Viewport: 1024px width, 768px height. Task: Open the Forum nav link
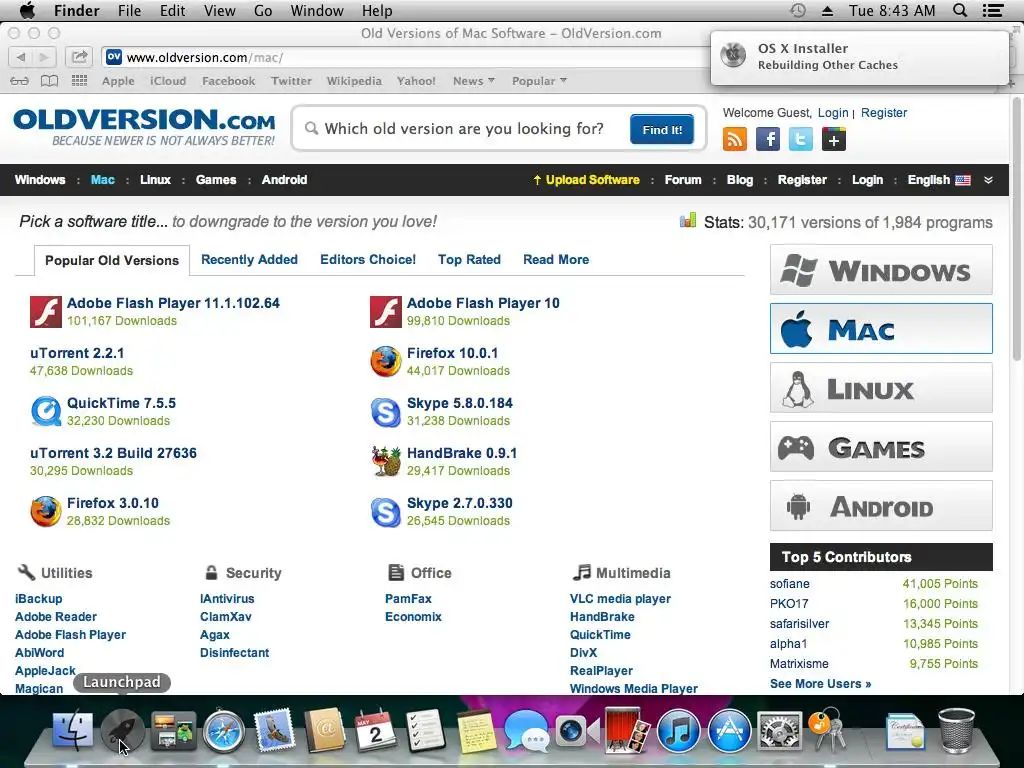coord(682,180)
